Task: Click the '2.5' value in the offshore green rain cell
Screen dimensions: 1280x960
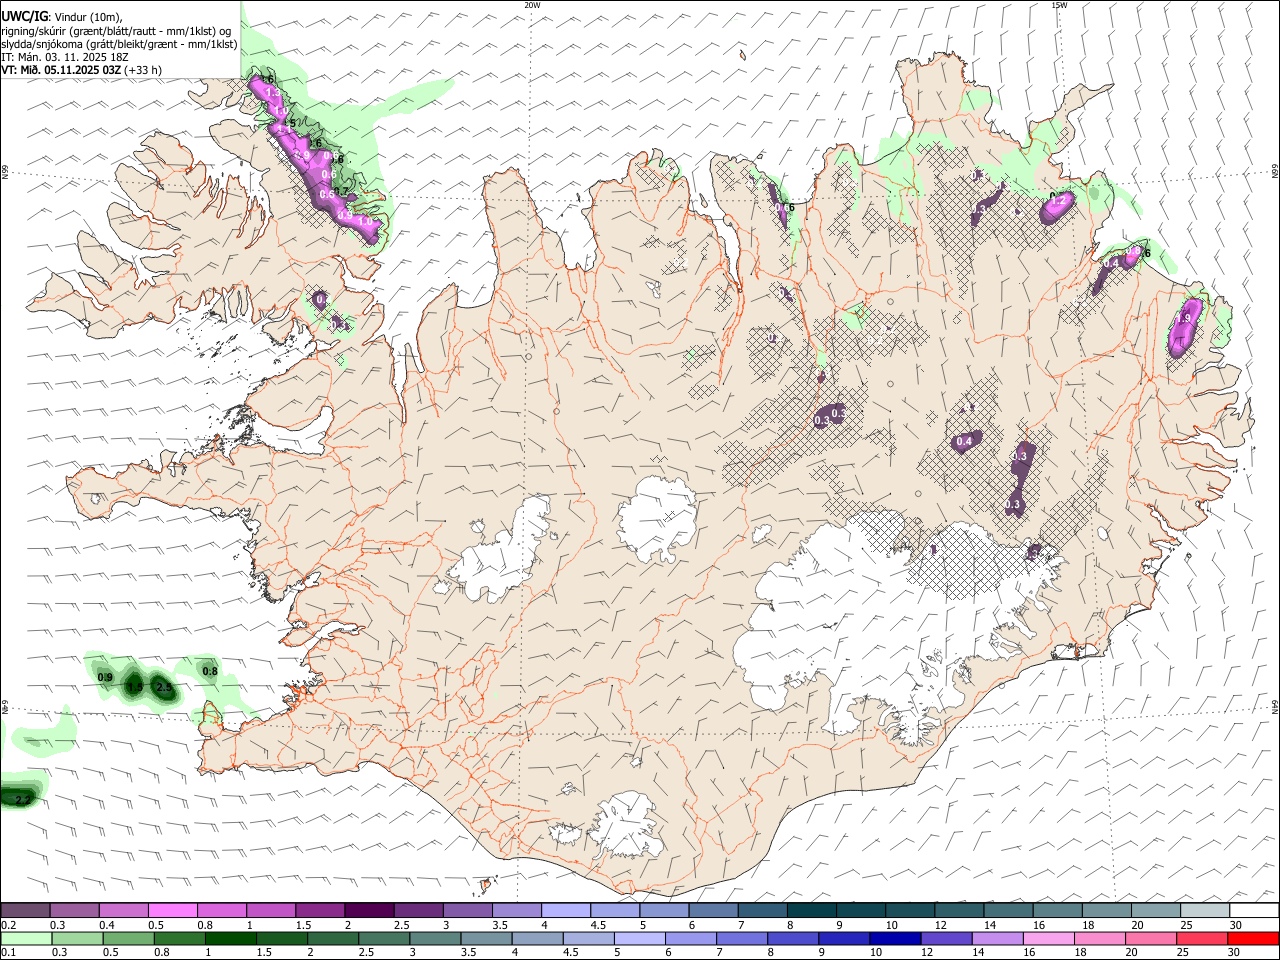Action: point(164,688)
